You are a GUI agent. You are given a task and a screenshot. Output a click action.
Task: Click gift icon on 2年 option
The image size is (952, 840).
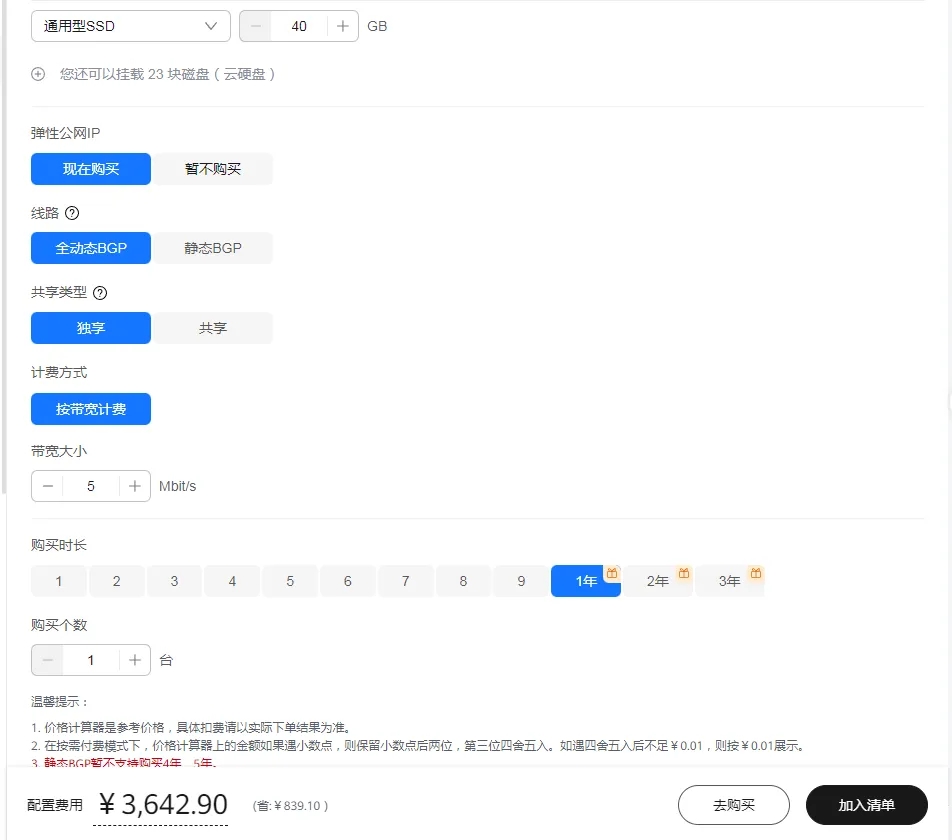683,571
